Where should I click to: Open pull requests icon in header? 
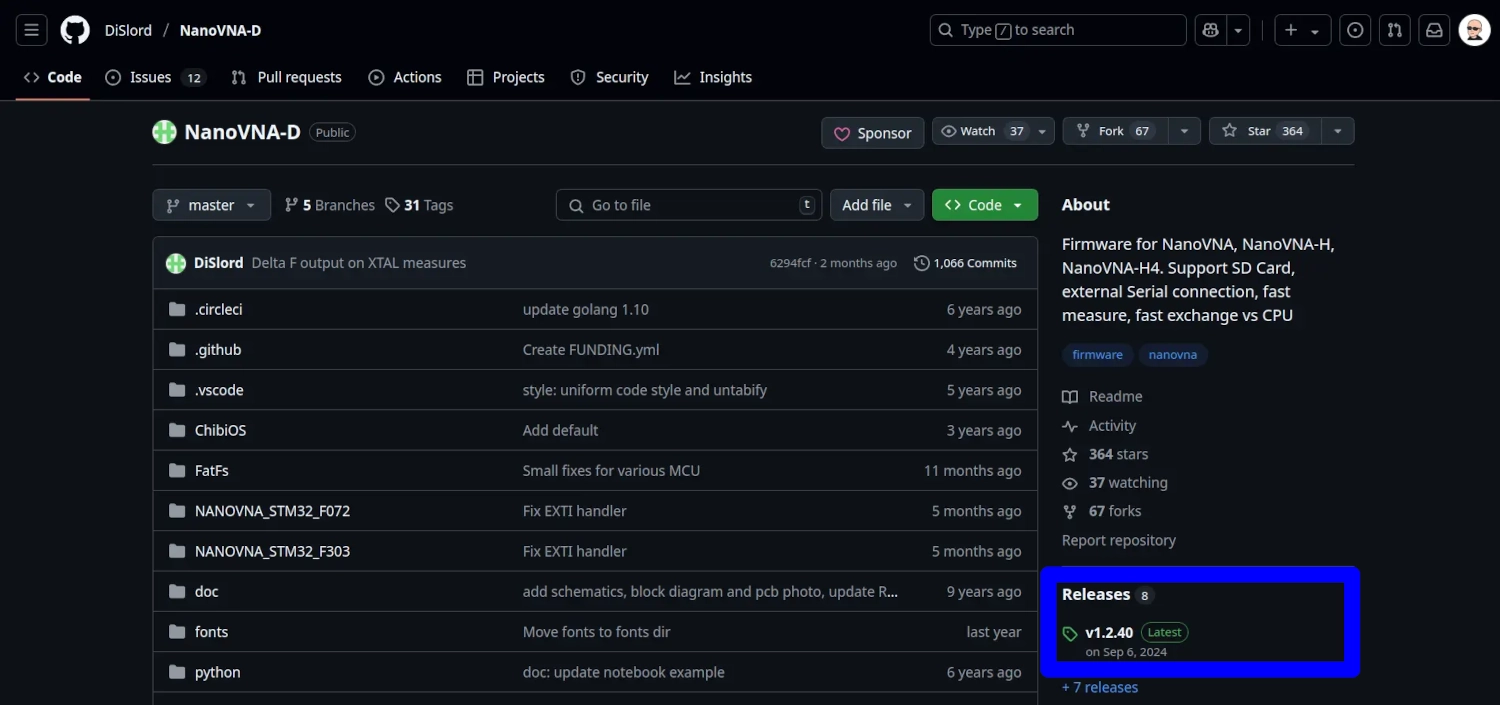pyautogui.click(x=1395, y=30)
